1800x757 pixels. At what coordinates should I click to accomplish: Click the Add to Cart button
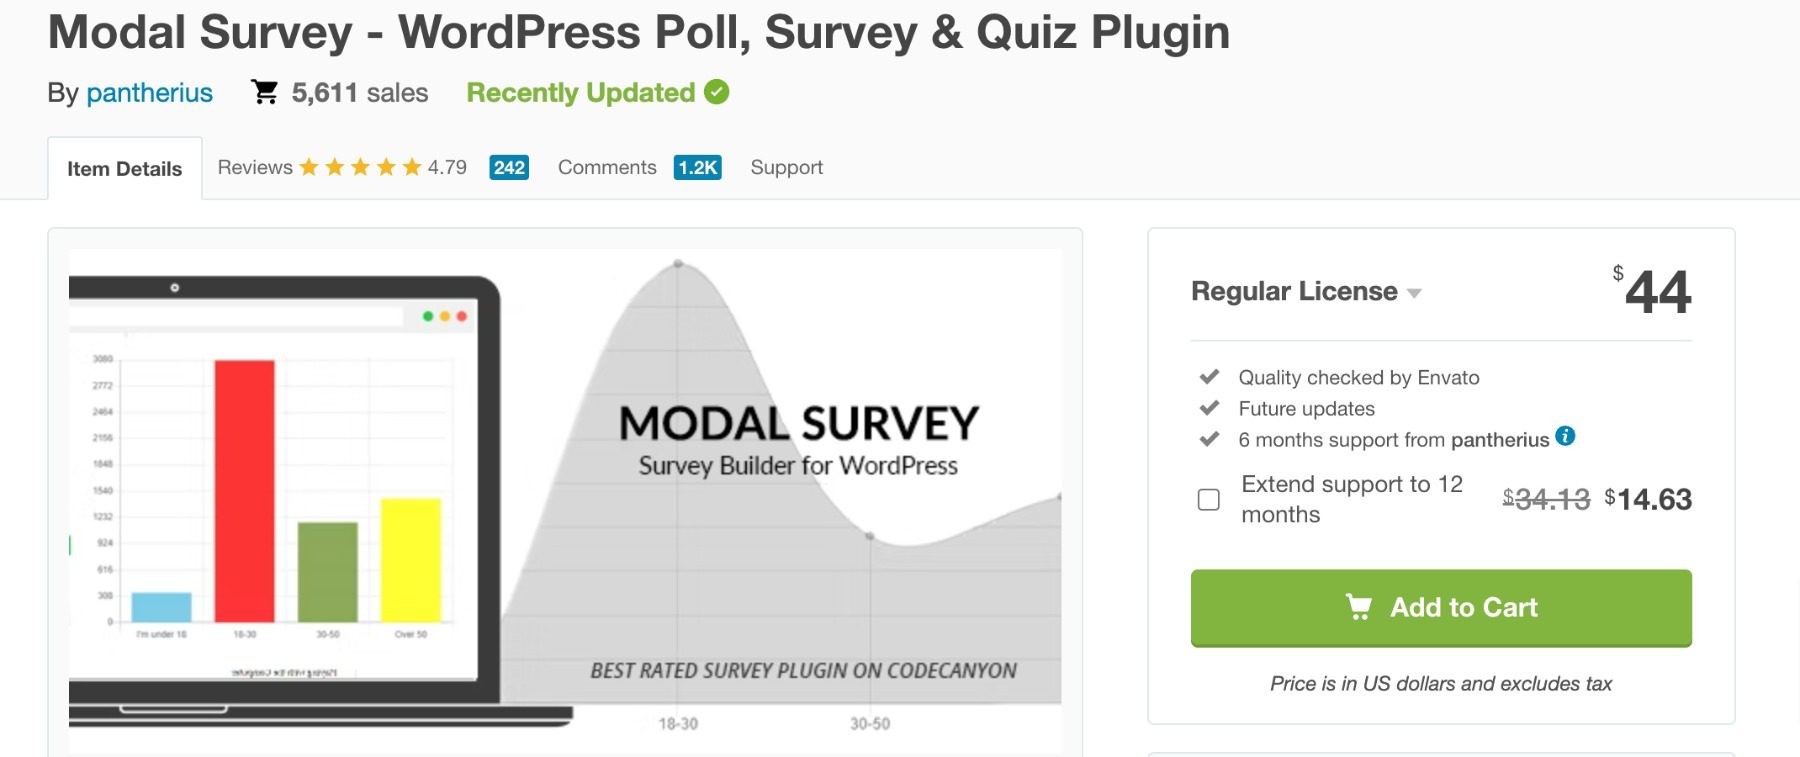point(1440,608)
